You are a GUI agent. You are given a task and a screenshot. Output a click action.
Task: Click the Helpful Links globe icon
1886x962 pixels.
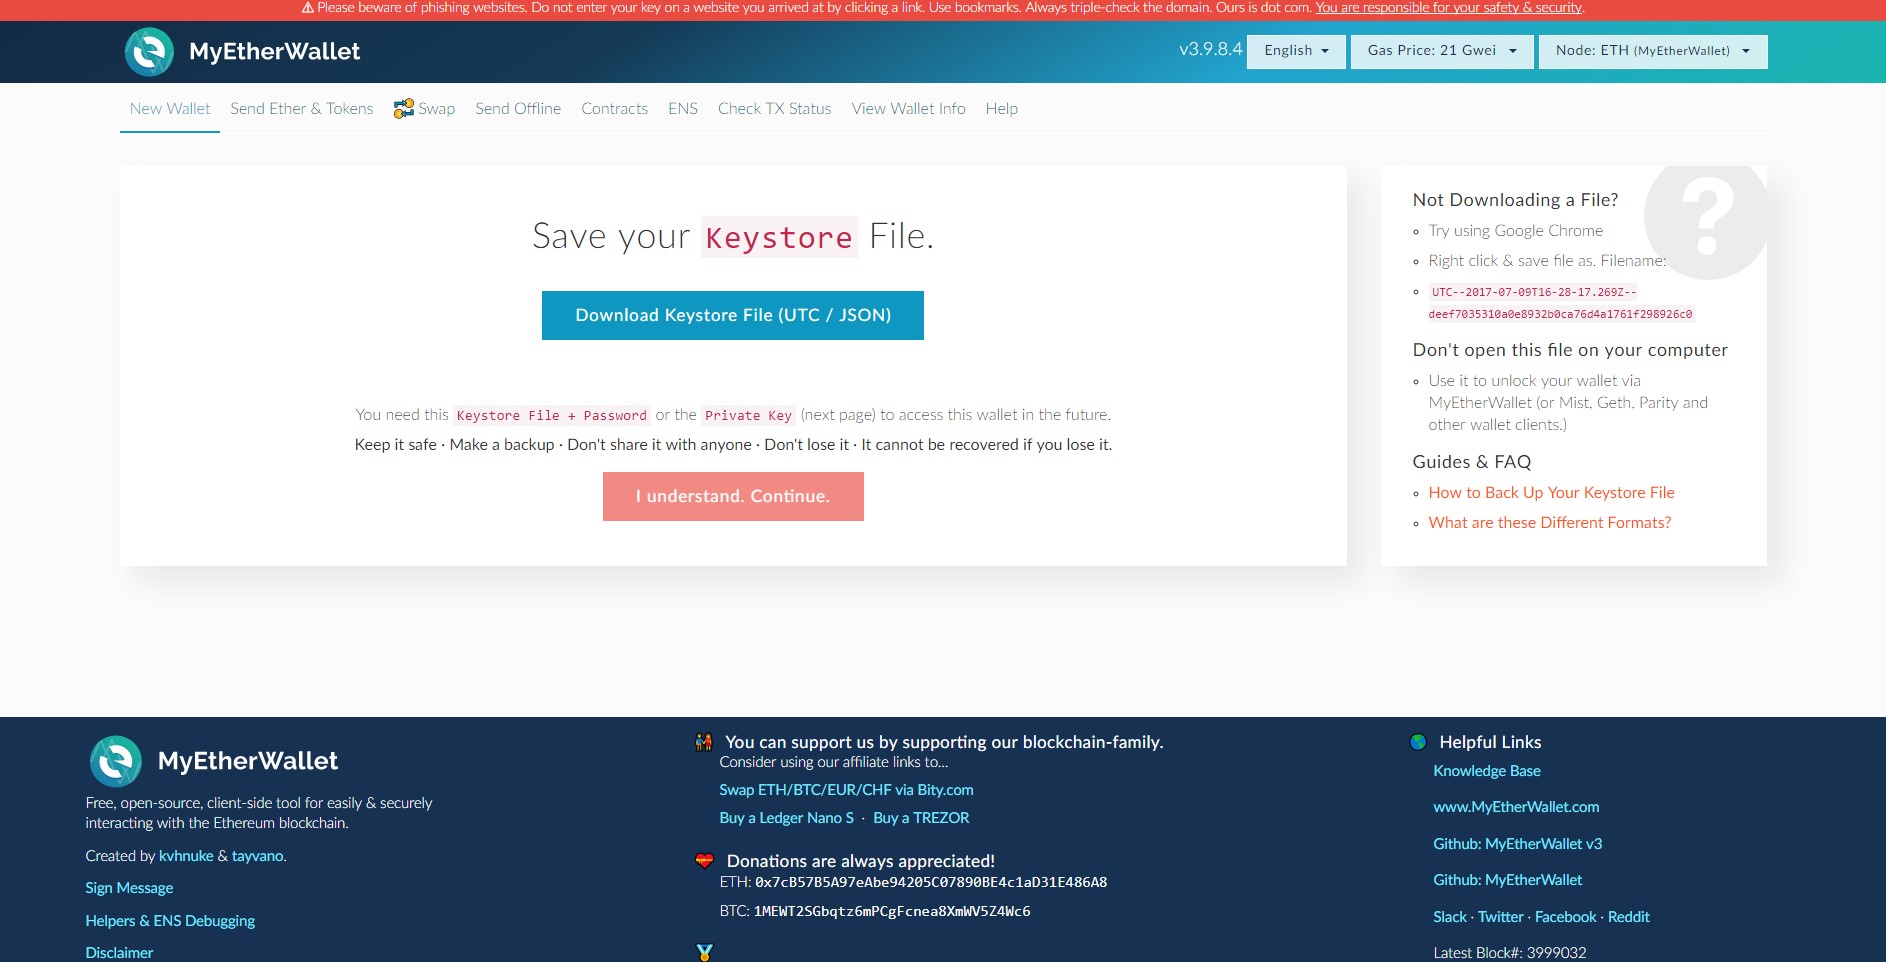1418,742
